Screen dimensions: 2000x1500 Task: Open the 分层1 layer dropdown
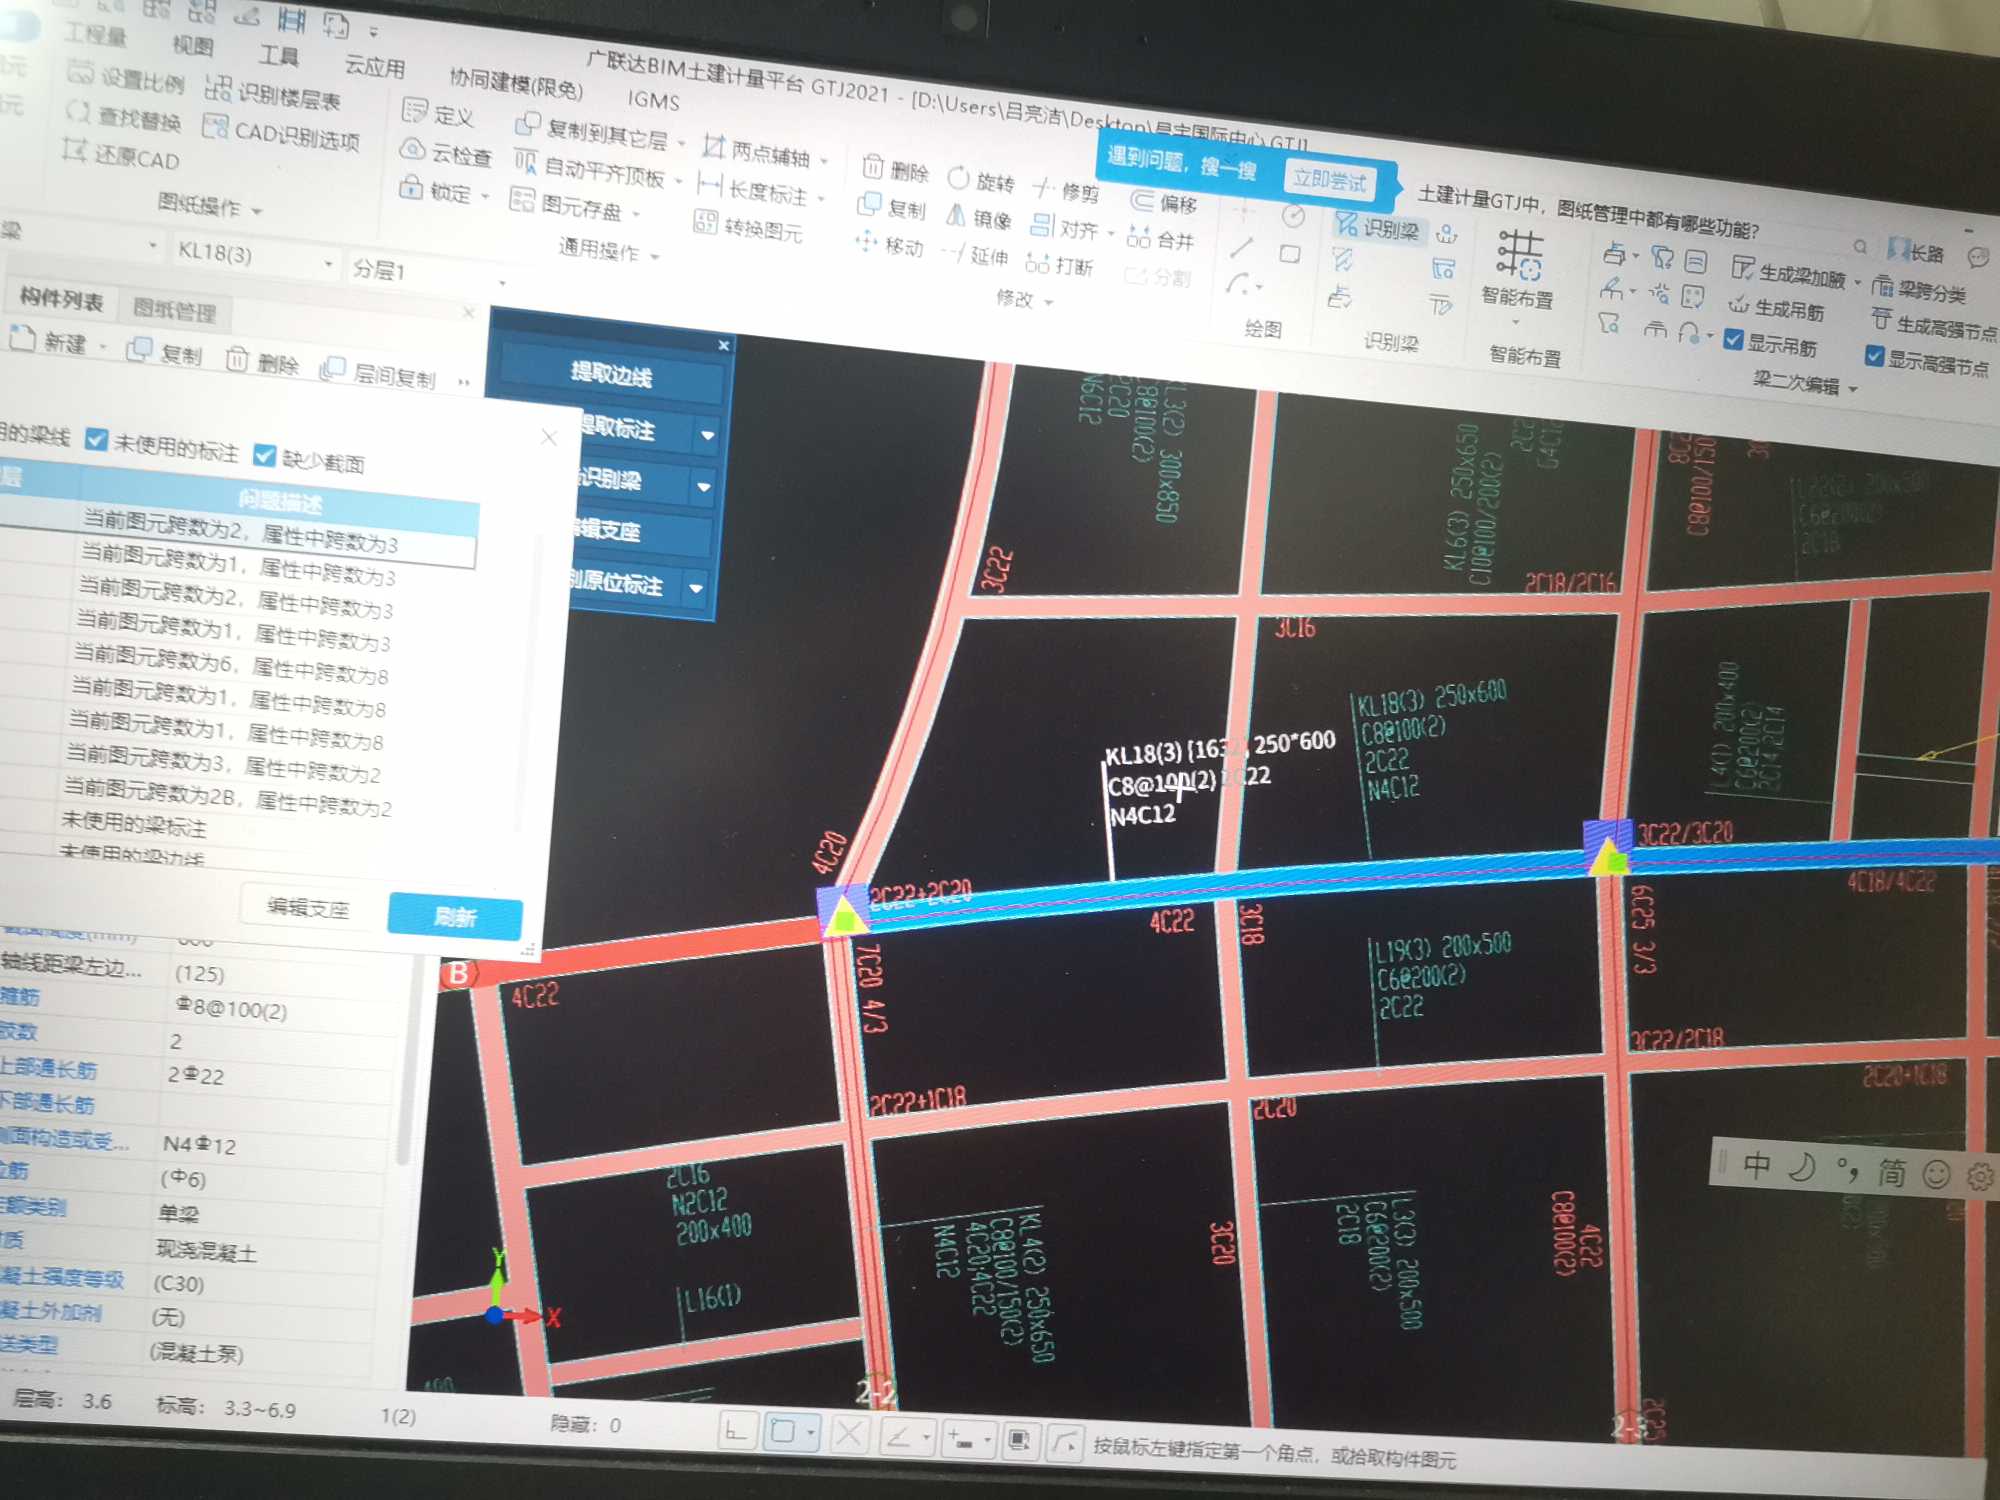tap(502, 283)
